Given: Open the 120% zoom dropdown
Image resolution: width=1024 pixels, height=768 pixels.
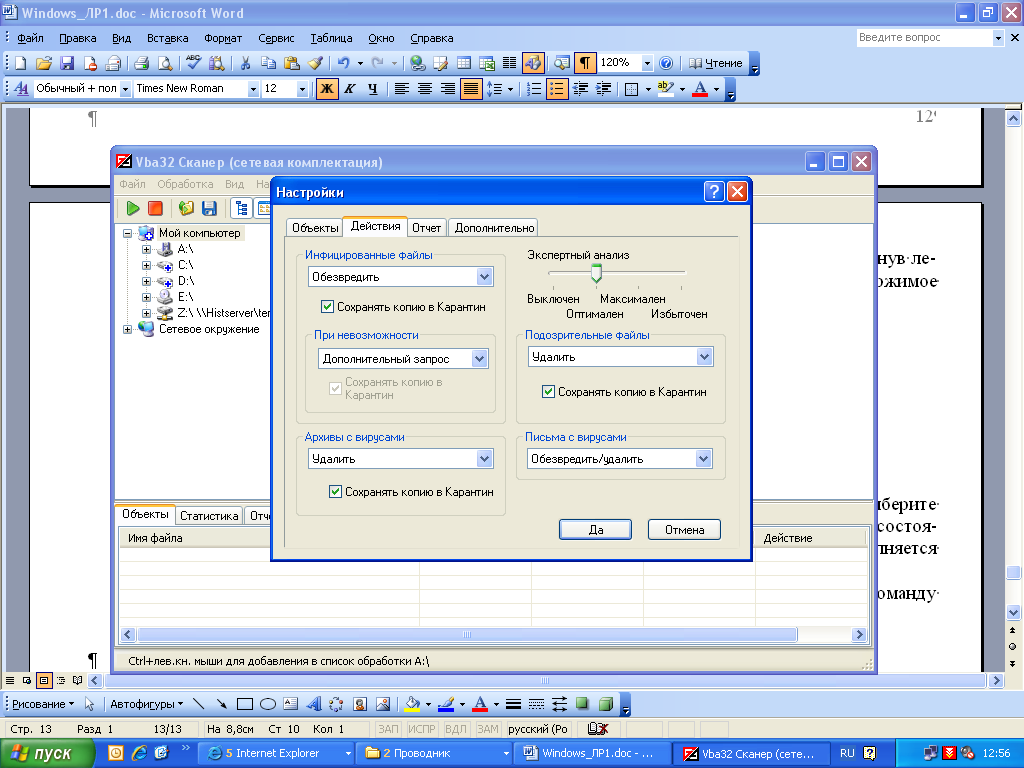Looking at the screenshot, I should 647,63.
